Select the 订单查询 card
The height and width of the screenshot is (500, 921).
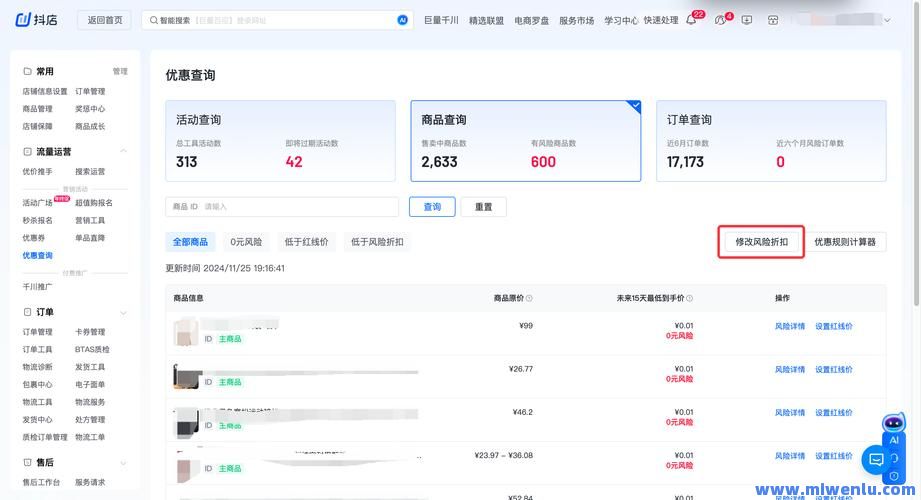click(x=770, y=141)
